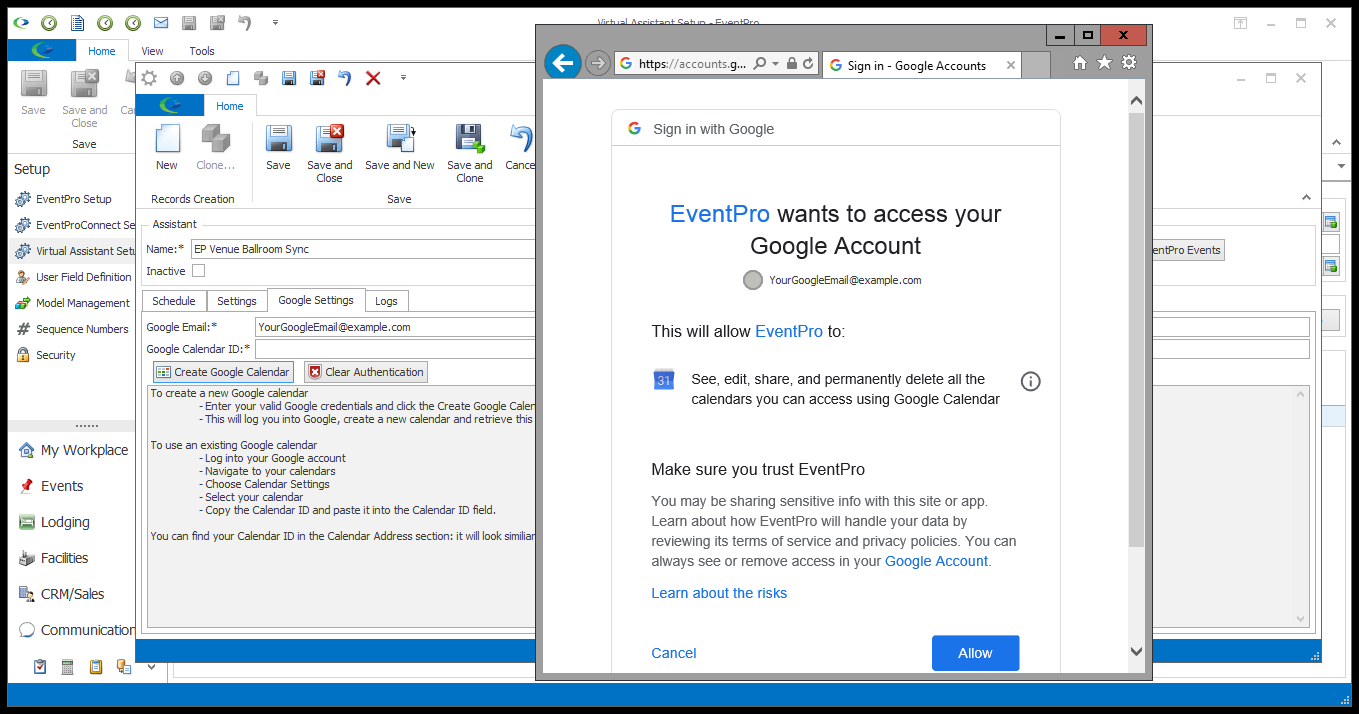This screenshot has height=714, width=1359.
Task: Open Tools tab in main ribbon
Action: pyautogui.click(x=202, y=51)
